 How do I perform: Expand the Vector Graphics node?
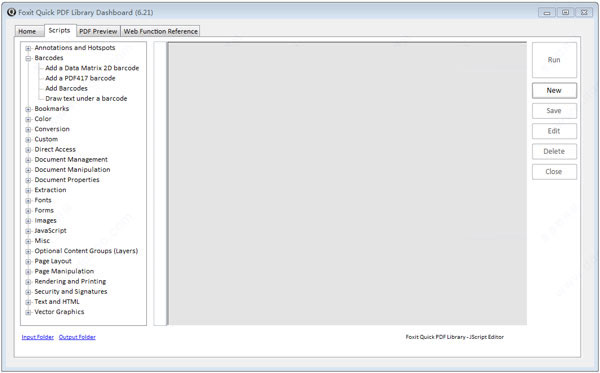point(28,313)
